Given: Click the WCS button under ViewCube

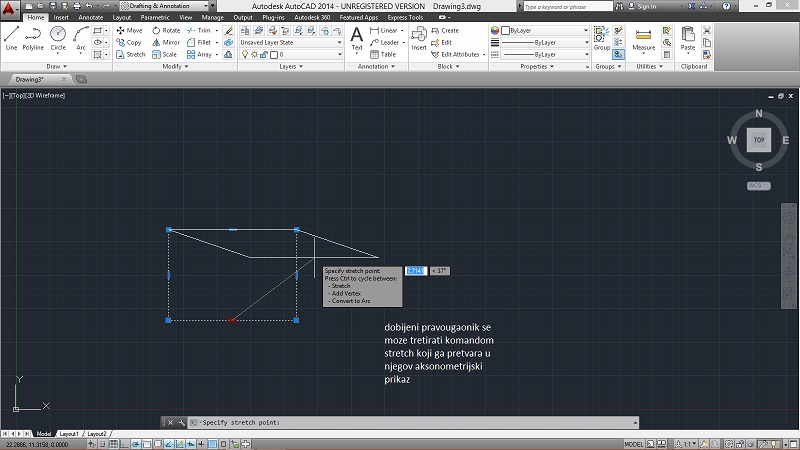Looking at the screenshot, I should tap(758, 186).
